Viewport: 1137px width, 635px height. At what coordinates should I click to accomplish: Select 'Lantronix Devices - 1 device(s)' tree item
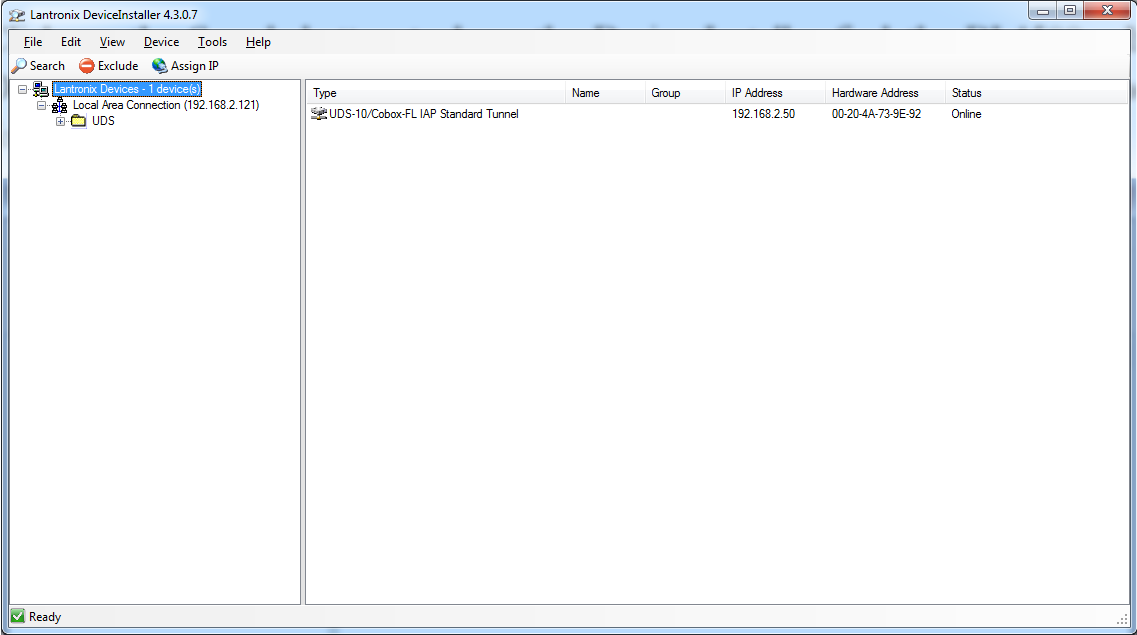tap(127, 89)
